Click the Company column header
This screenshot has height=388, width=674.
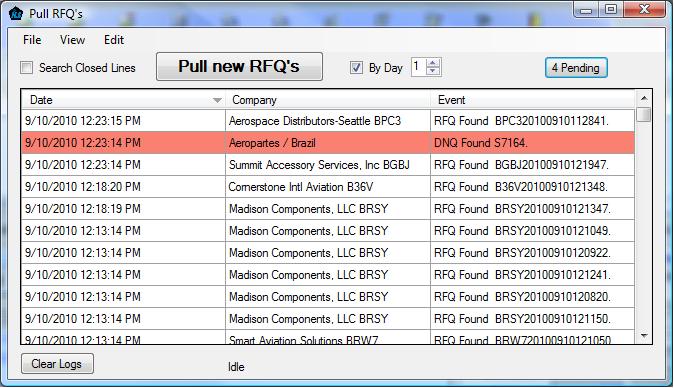click(328, 100)
